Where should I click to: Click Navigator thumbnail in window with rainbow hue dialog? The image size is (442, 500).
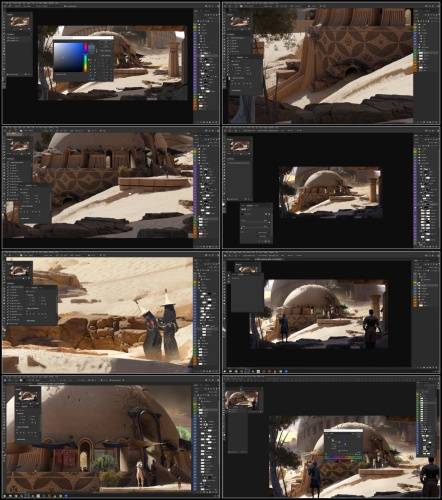tap(242, 399)
